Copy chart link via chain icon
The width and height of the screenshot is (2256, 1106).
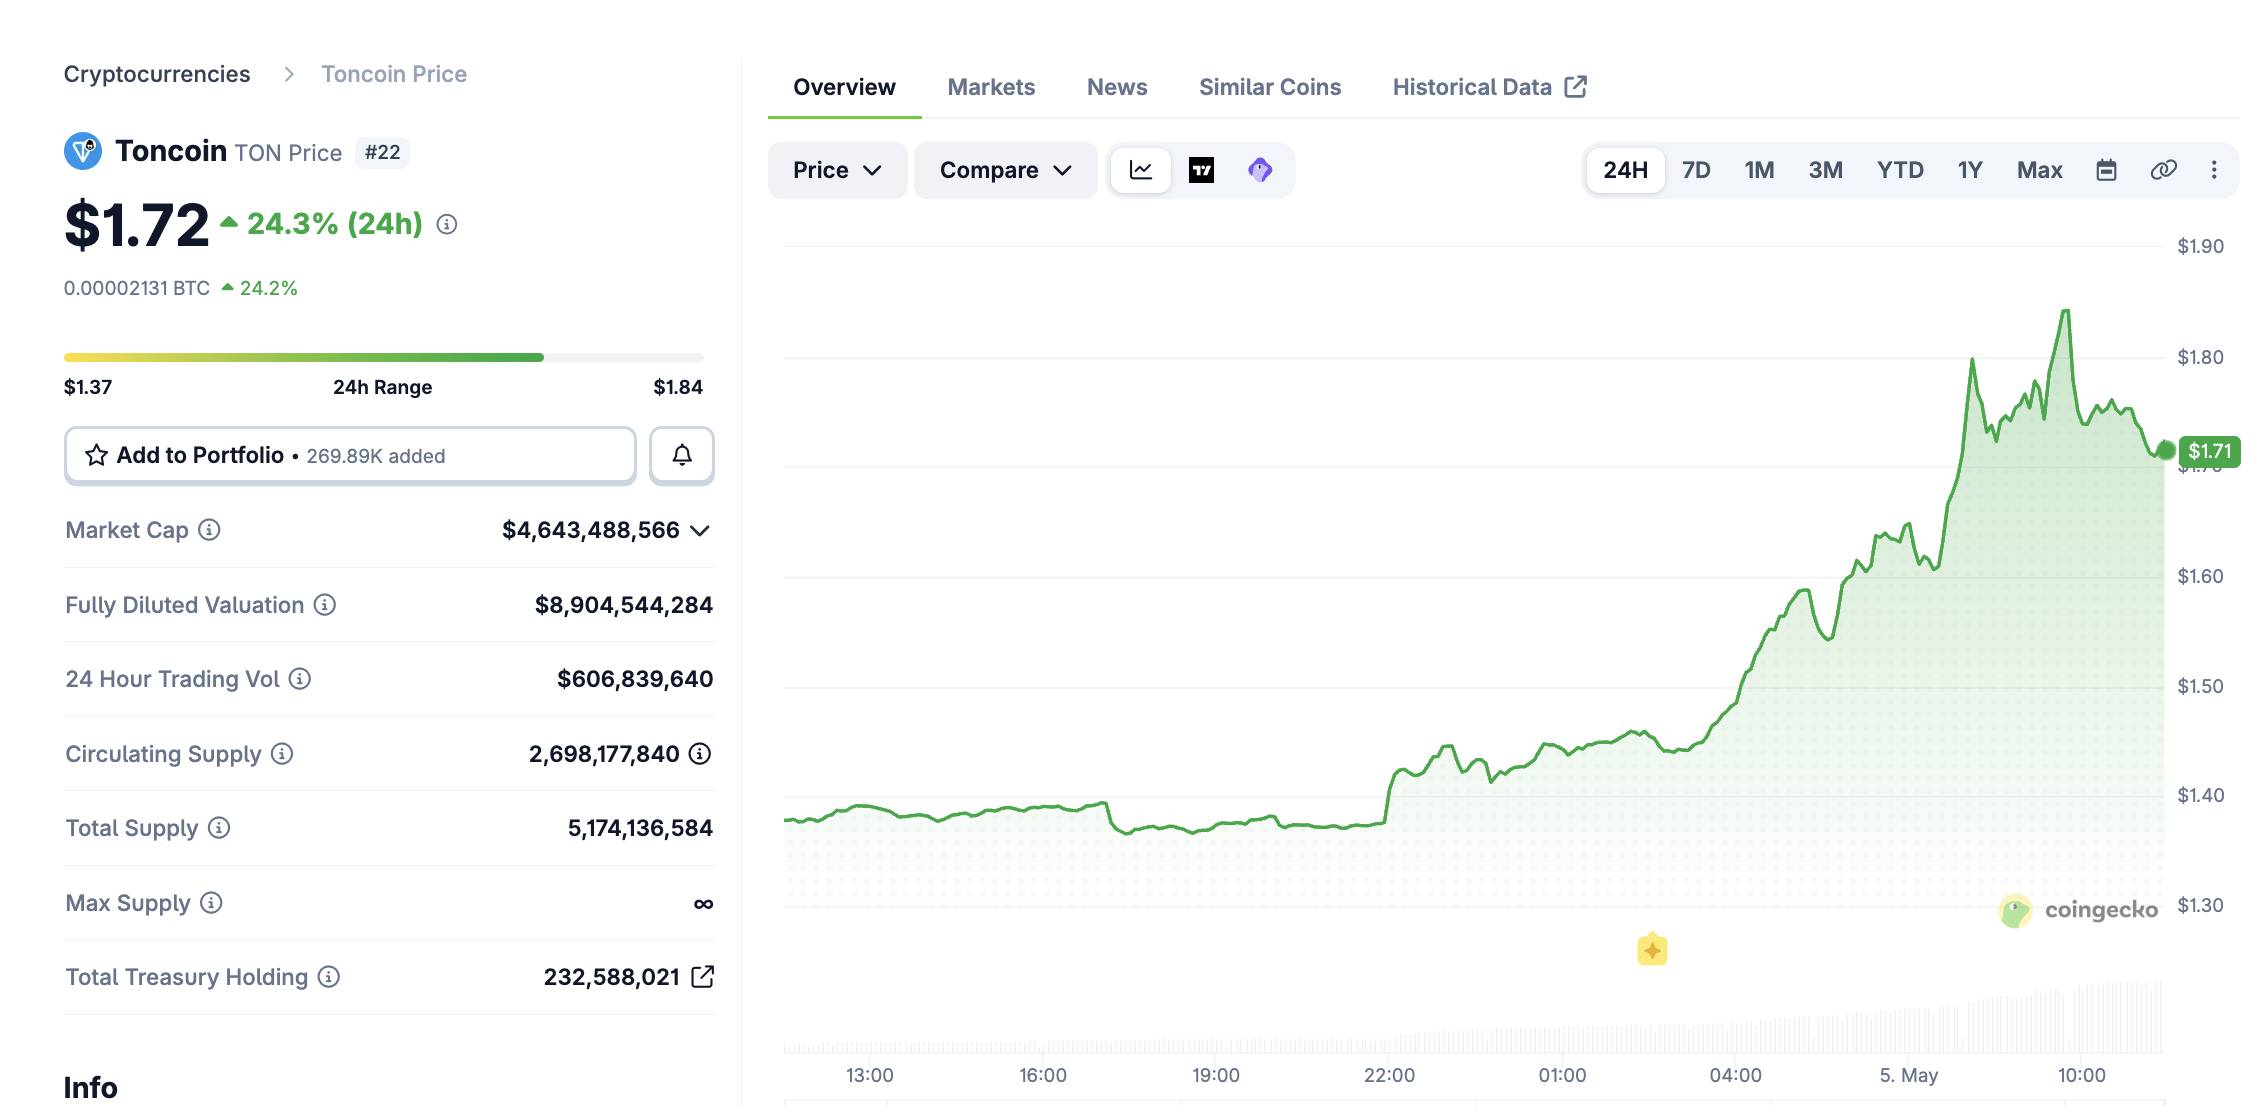coord(2163,170)
